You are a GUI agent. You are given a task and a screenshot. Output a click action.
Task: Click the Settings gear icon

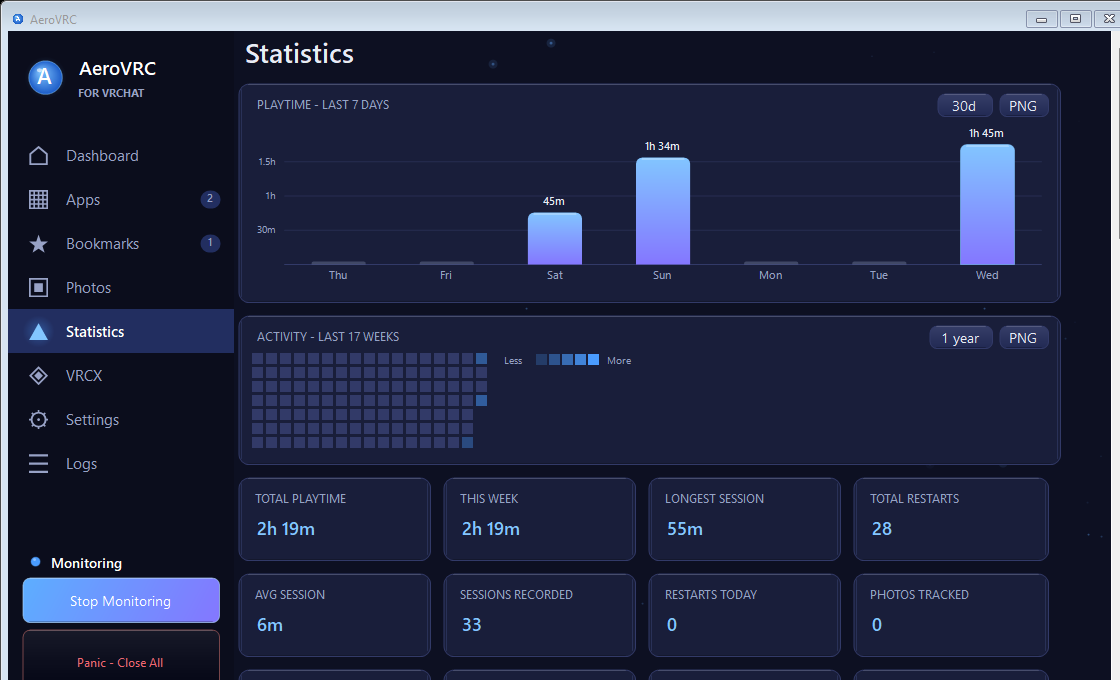pos(39,420)
